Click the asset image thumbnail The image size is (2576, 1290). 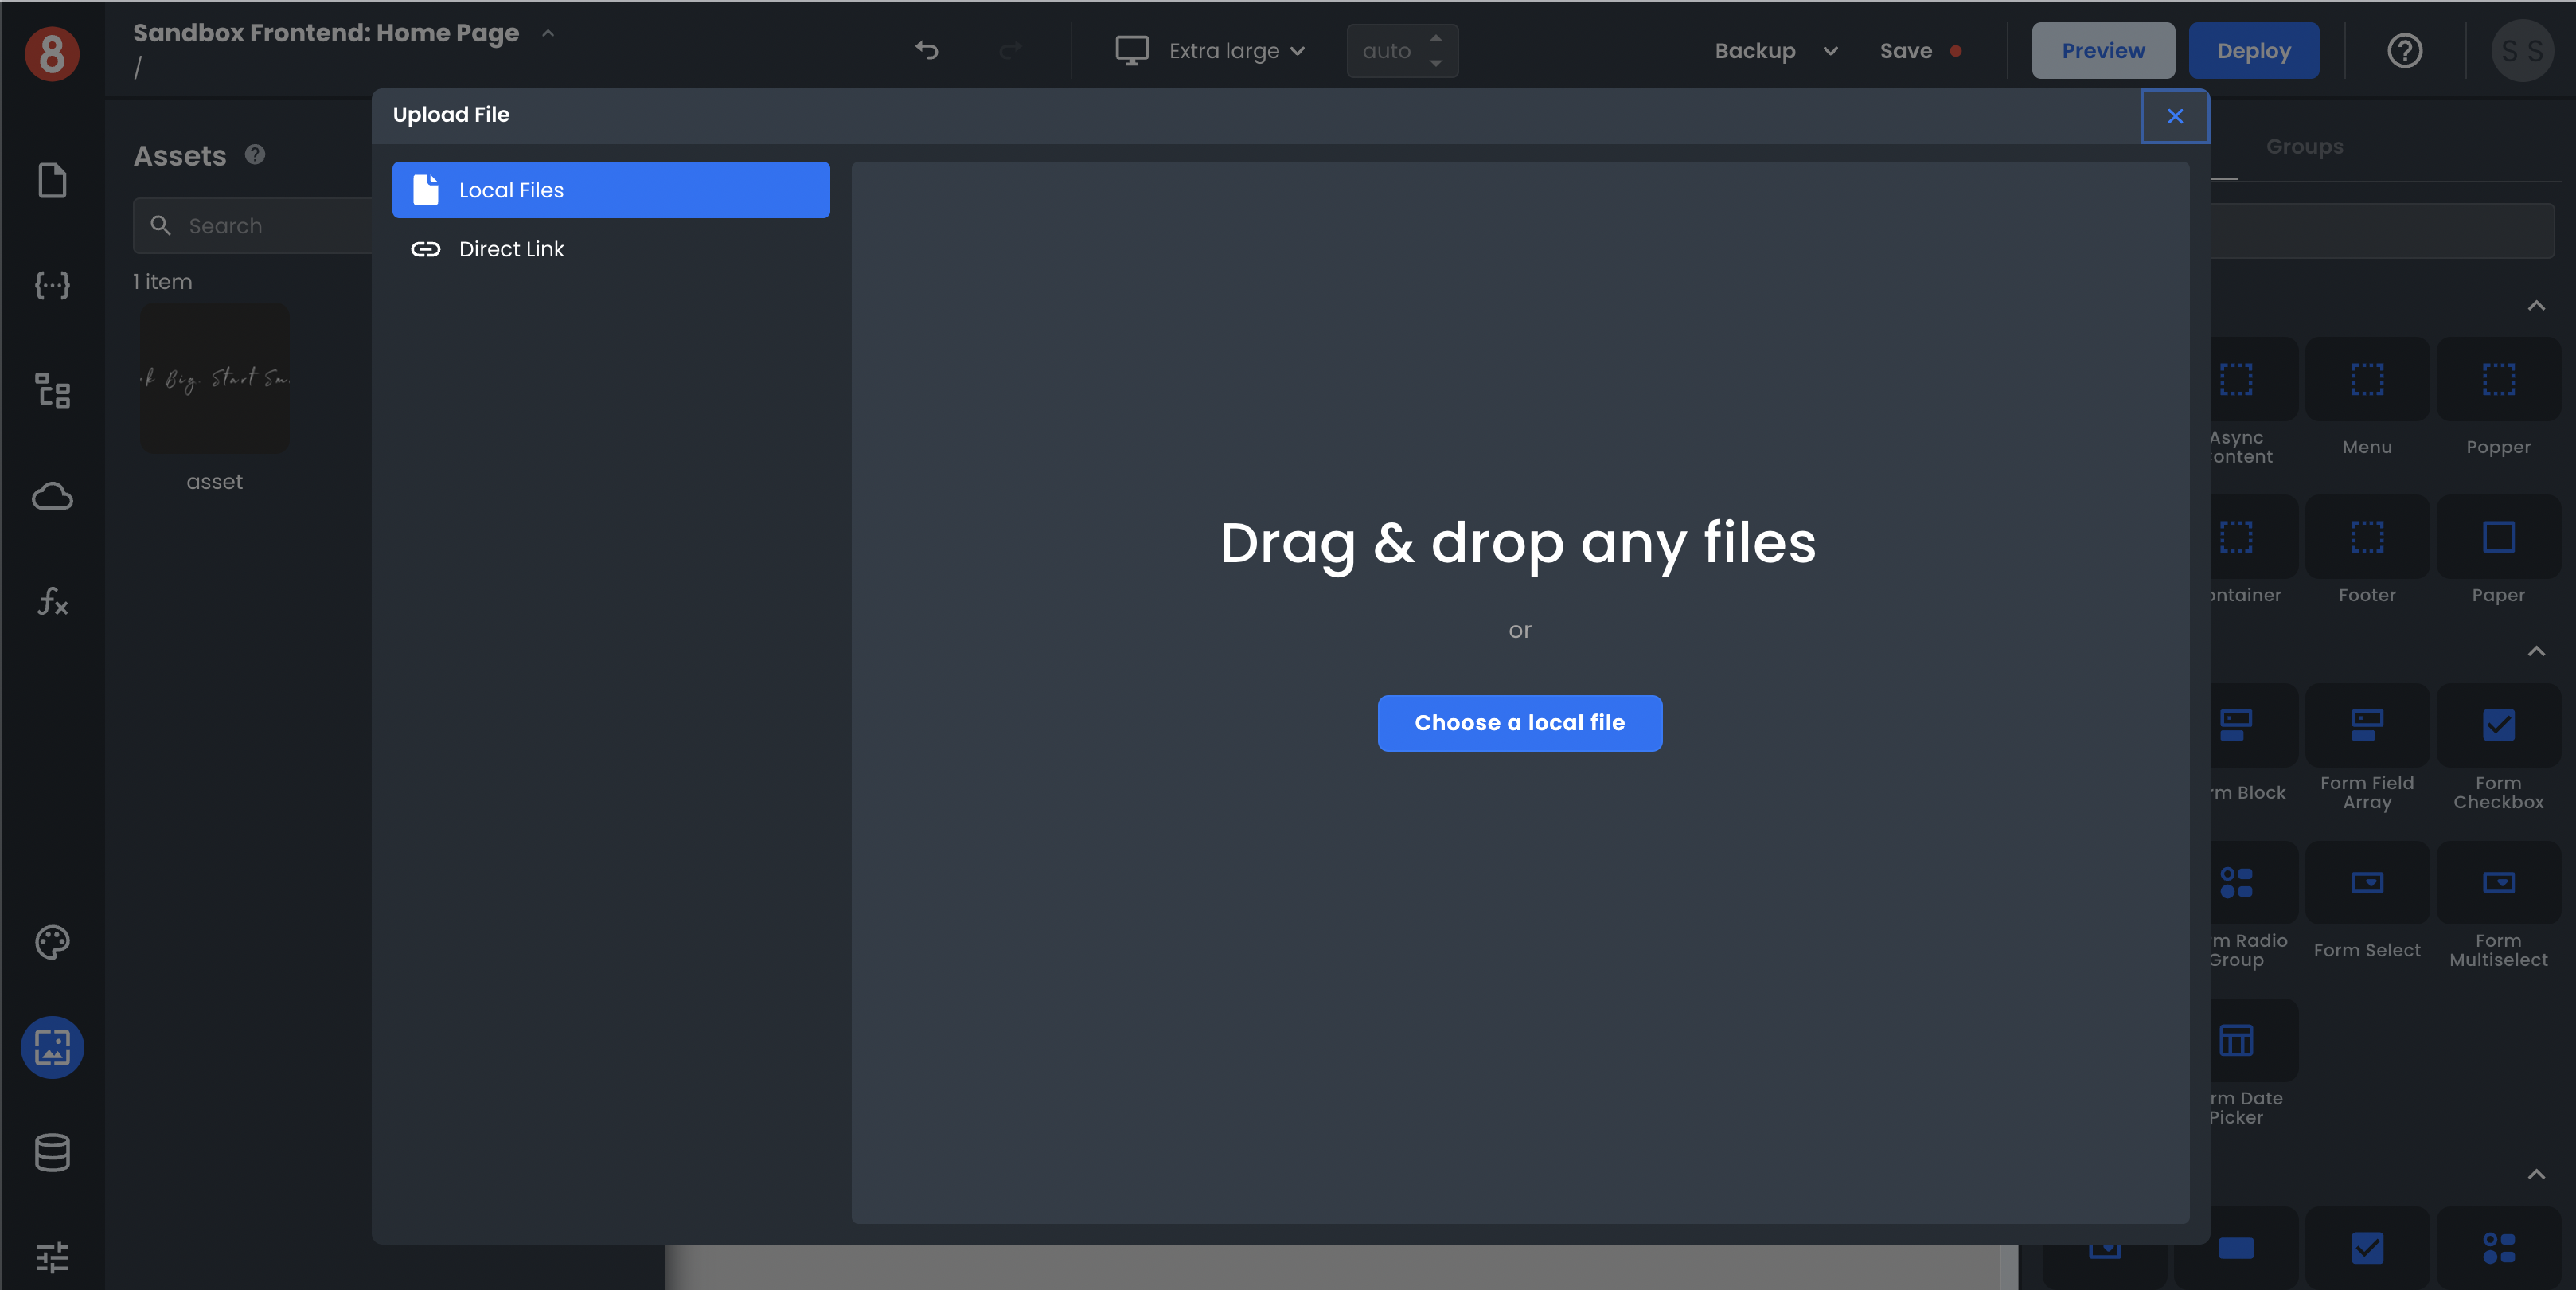pos(214,379)
